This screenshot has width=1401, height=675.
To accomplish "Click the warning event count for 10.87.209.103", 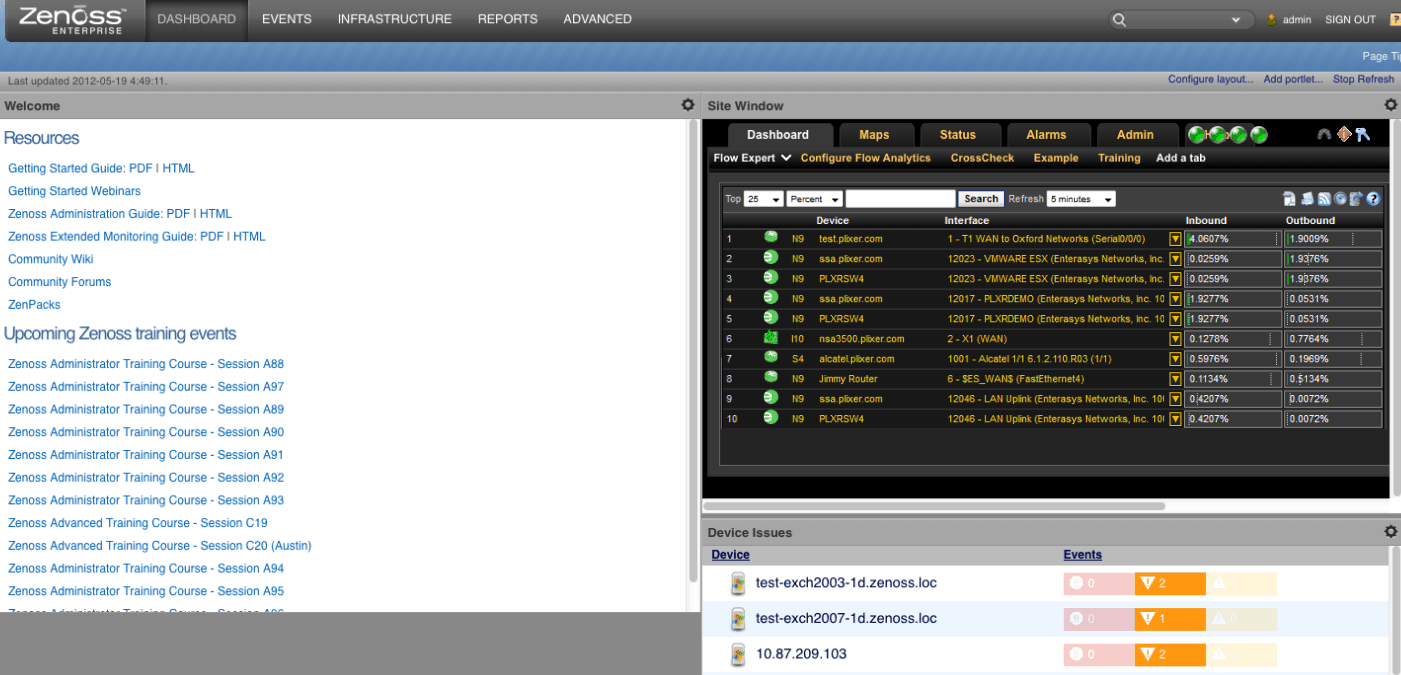I will click(1241, 655).
